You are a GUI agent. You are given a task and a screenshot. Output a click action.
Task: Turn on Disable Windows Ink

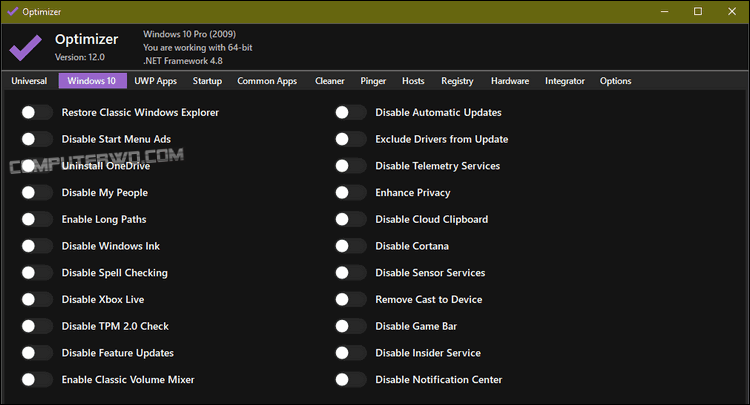[37, 246]
